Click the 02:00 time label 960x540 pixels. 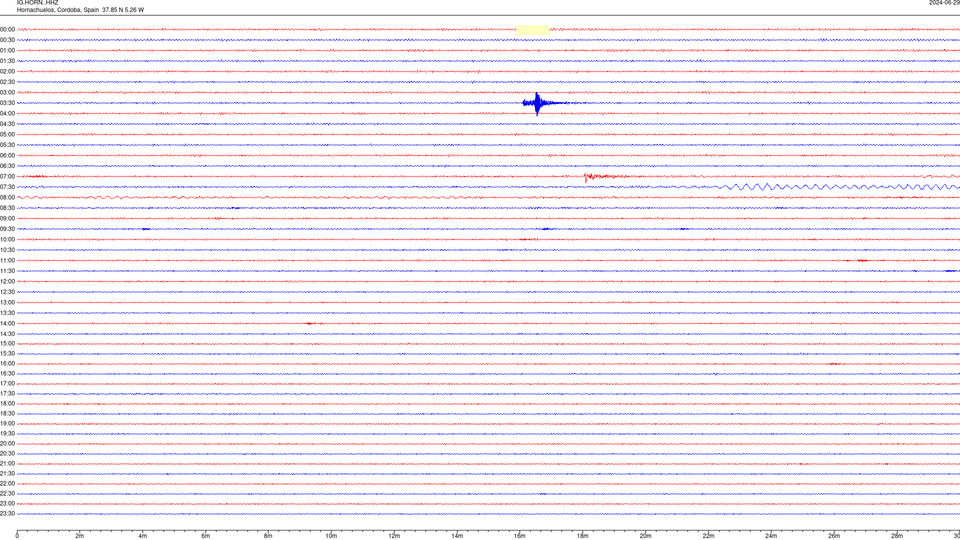tap(7, 72)
